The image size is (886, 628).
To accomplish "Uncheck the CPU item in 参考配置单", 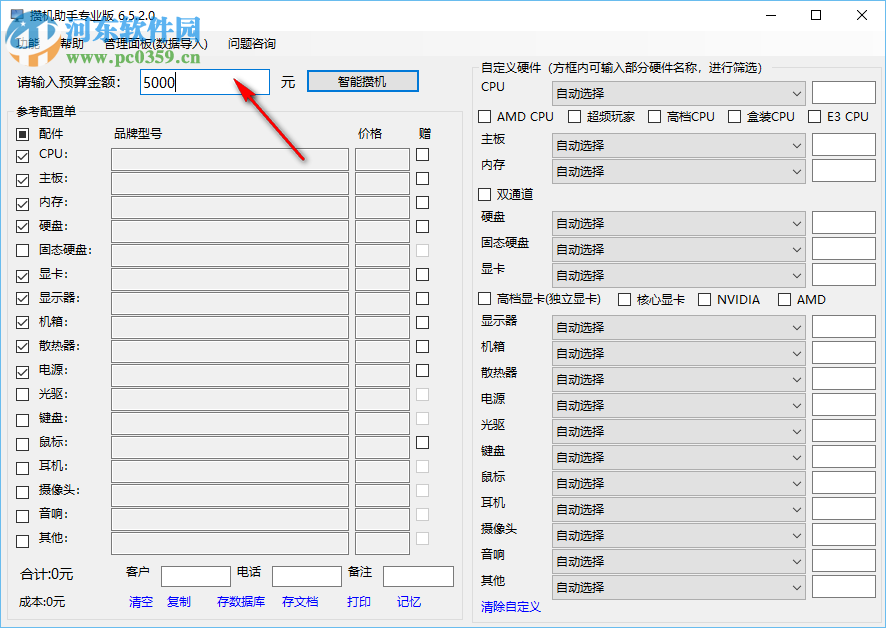I will pyautogui.click(x=22, y=155).
